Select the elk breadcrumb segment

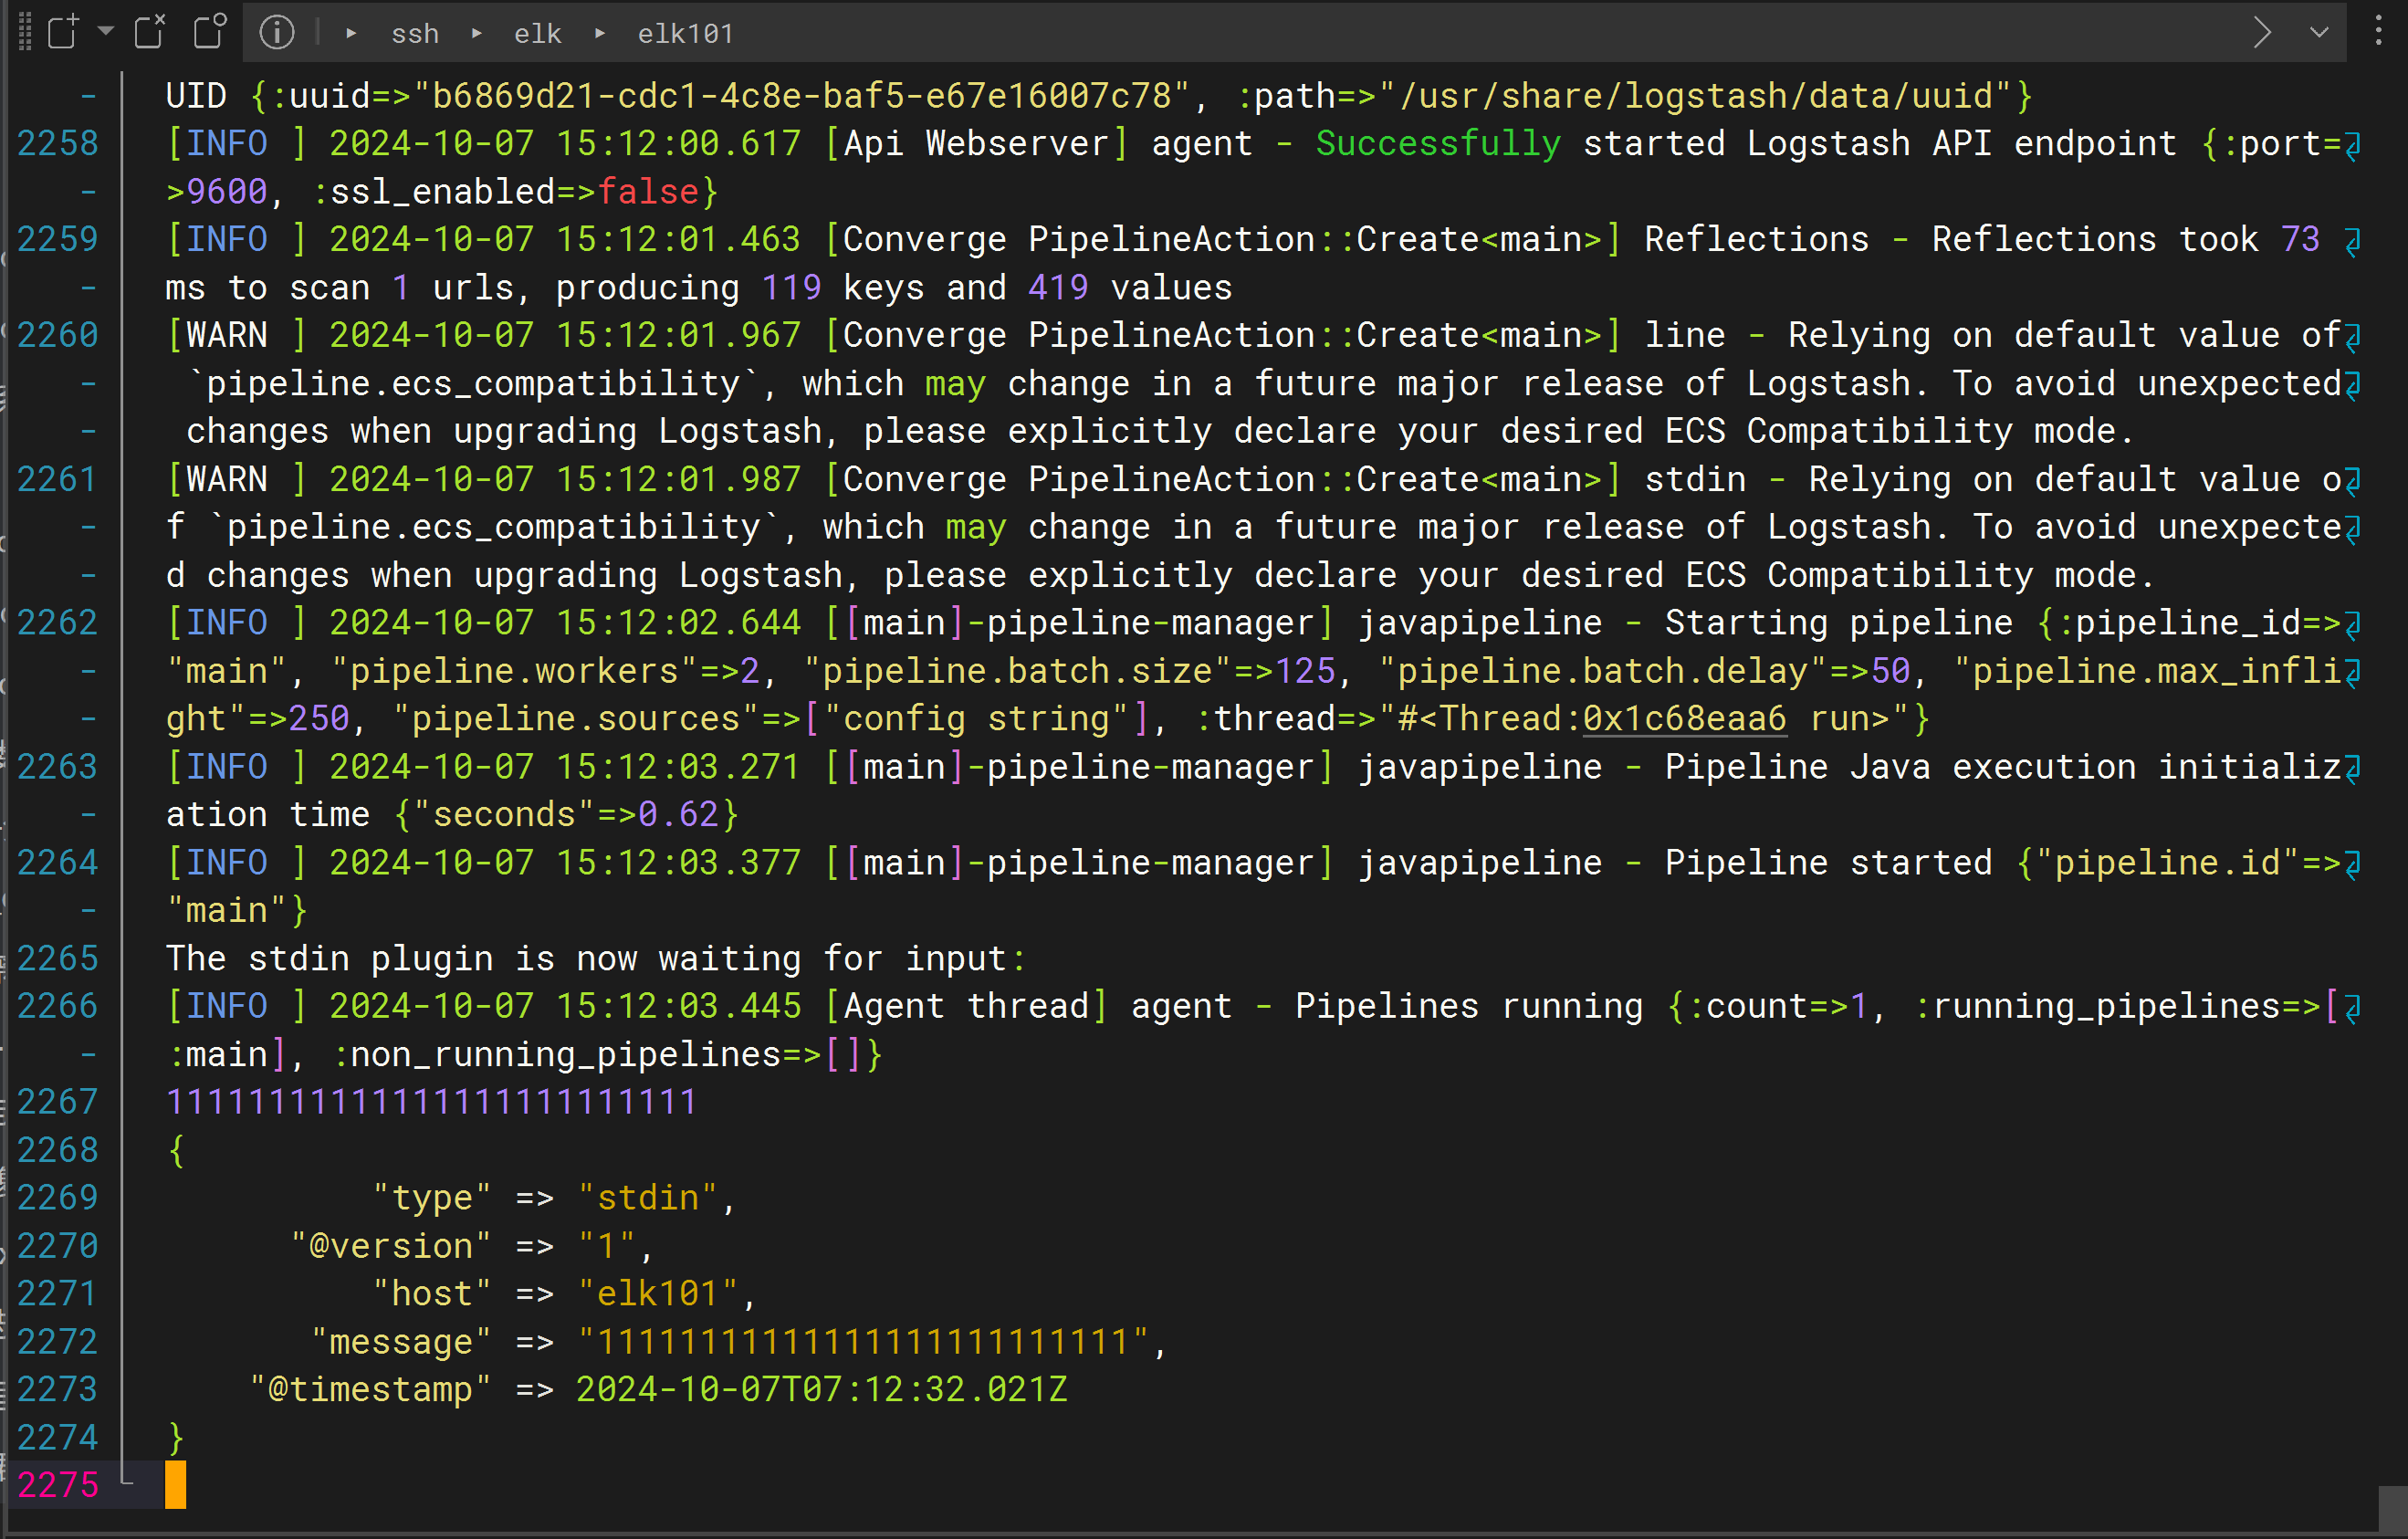[538, 34]
